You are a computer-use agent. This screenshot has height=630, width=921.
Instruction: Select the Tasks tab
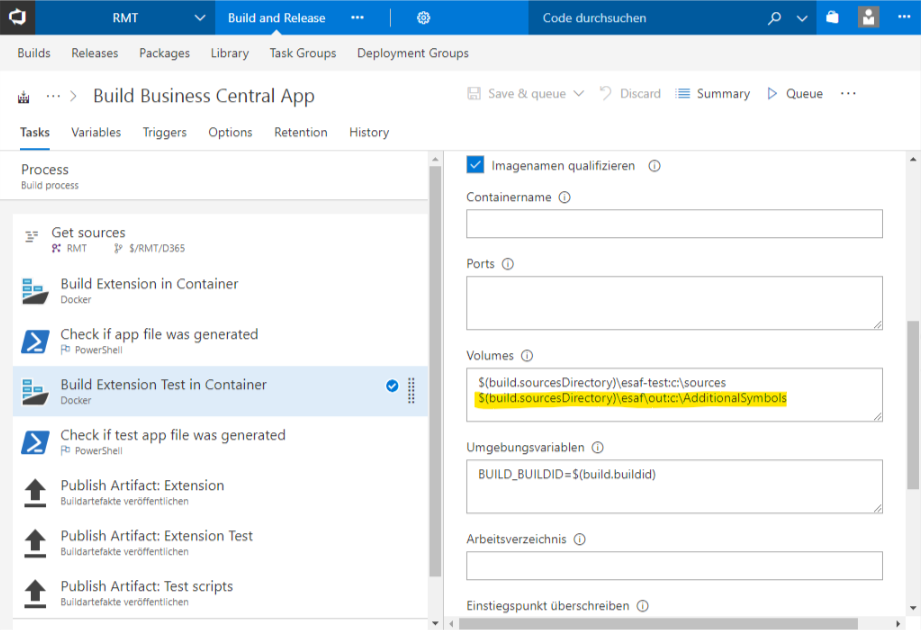(x=35, y=132)
